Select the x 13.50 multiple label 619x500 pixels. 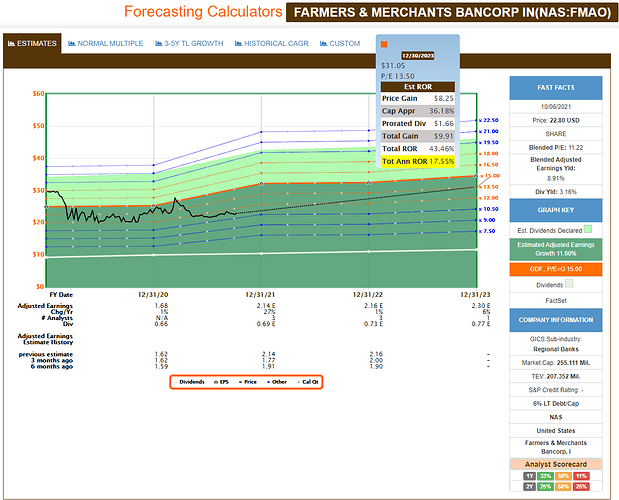coord(489,187)
